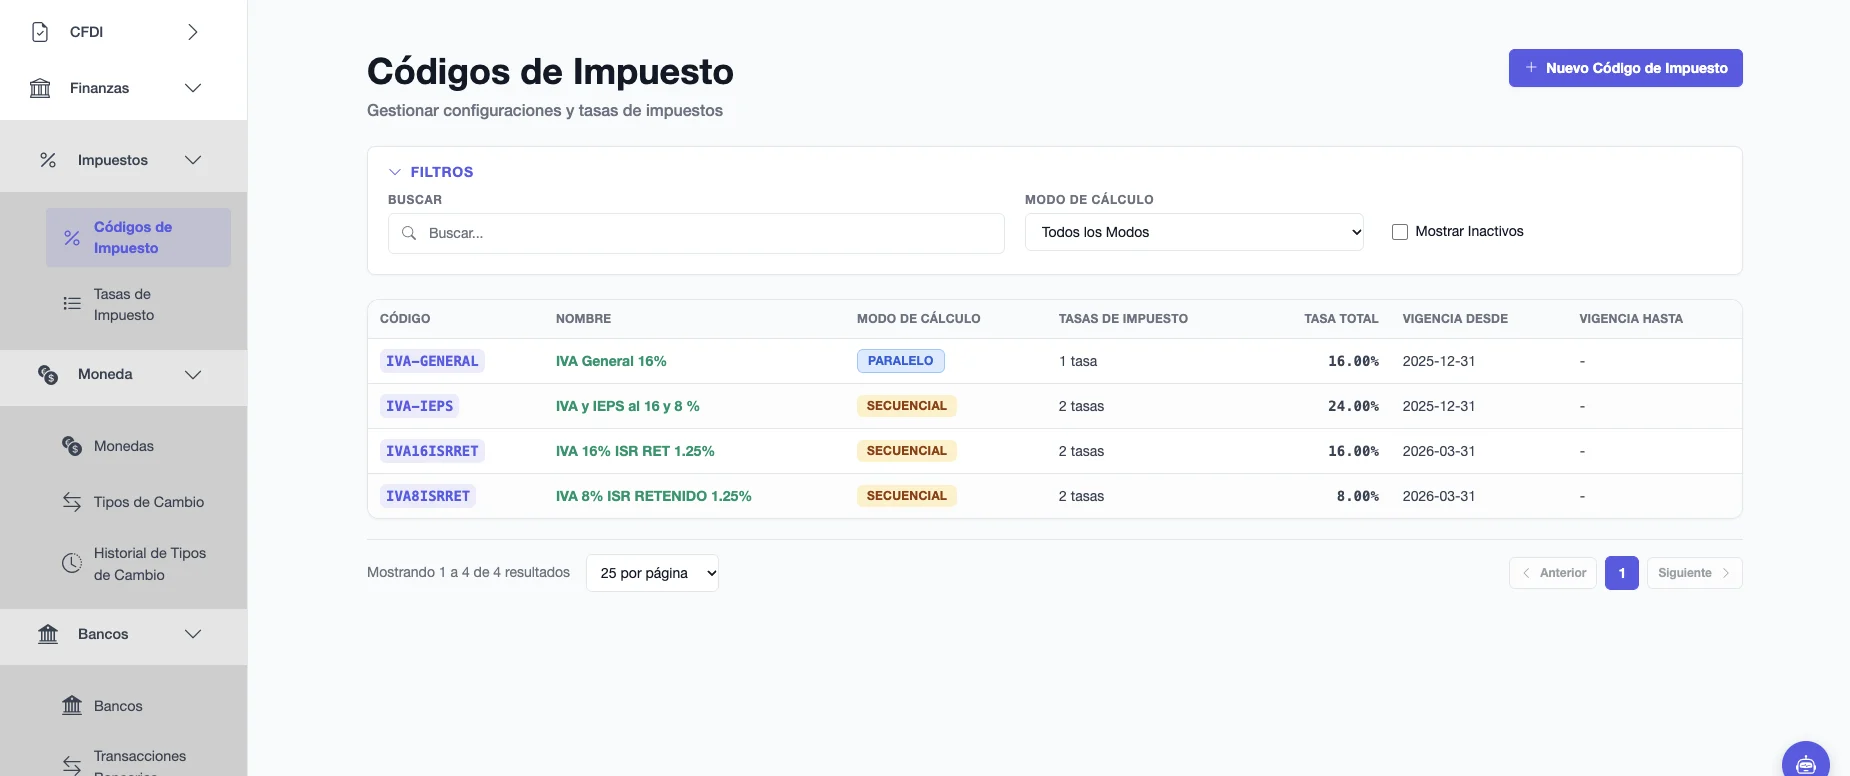Screen dimensions: 1850x776
Task: Collapse the Moneda section chevron
Action: click(193, 374)
